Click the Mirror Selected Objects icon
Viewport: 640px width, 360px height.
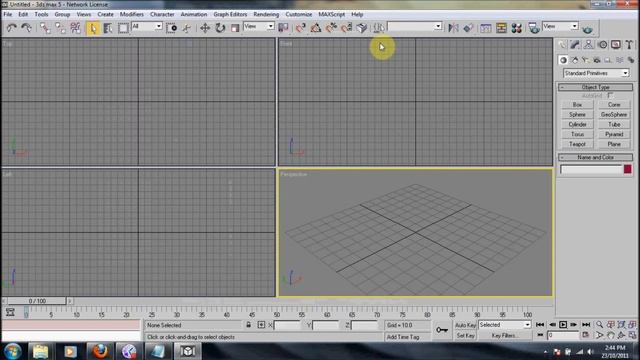[x=453, y=28]
